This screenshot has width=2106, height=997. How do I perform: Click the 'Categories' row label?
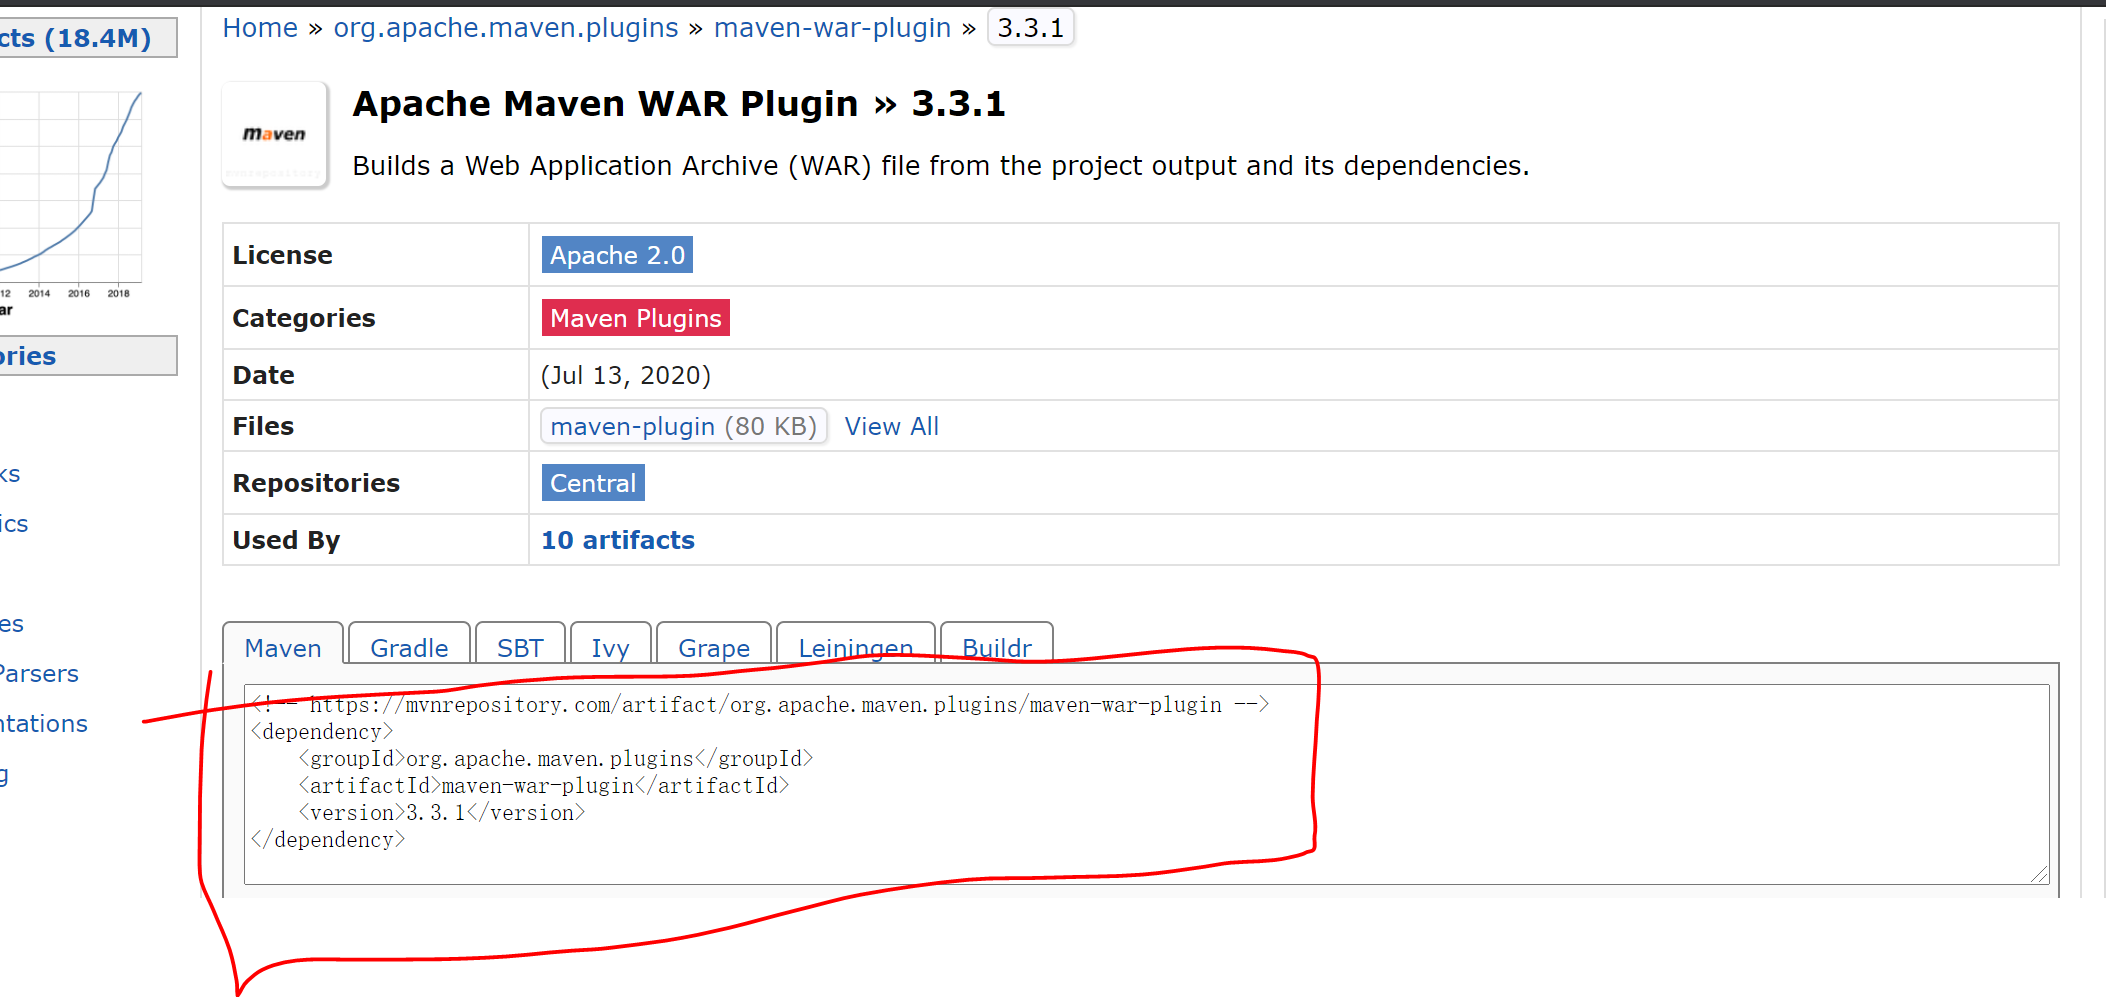tap(304, 318)
